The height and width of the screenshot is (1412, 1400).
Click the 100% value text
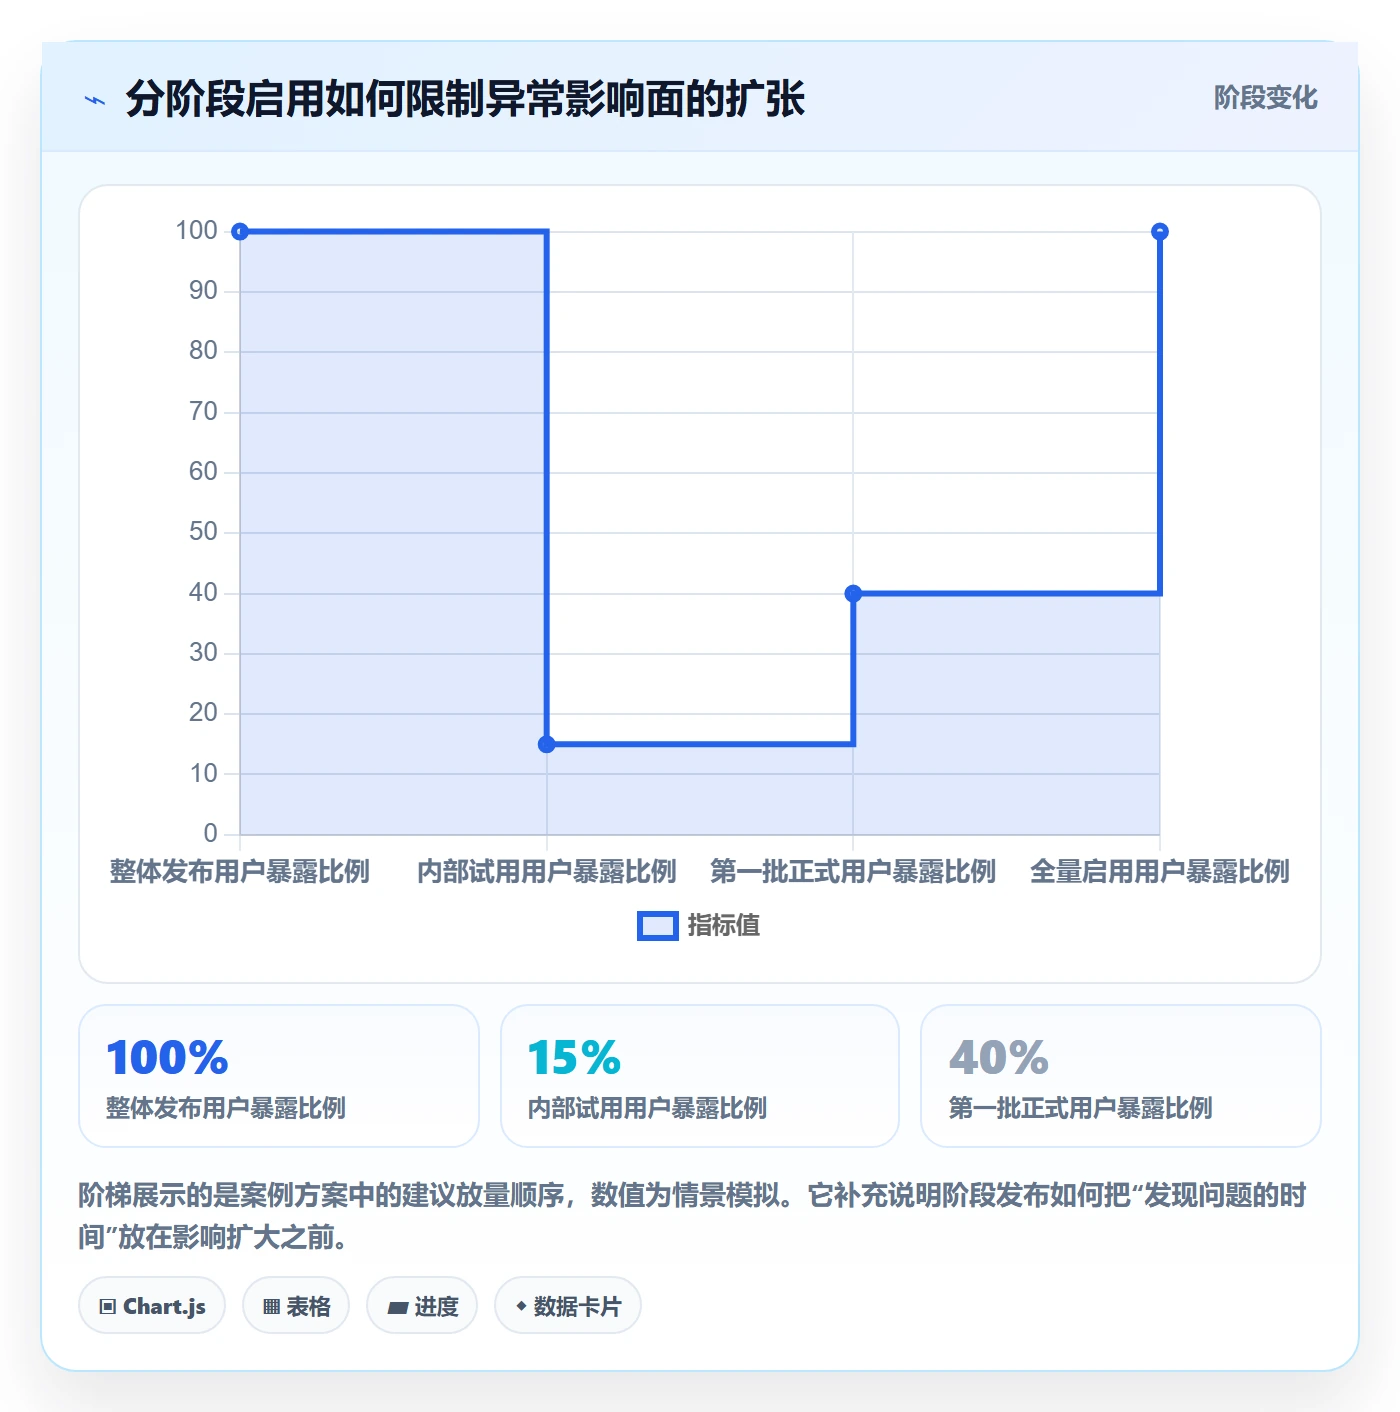(x=168, y=1058)
